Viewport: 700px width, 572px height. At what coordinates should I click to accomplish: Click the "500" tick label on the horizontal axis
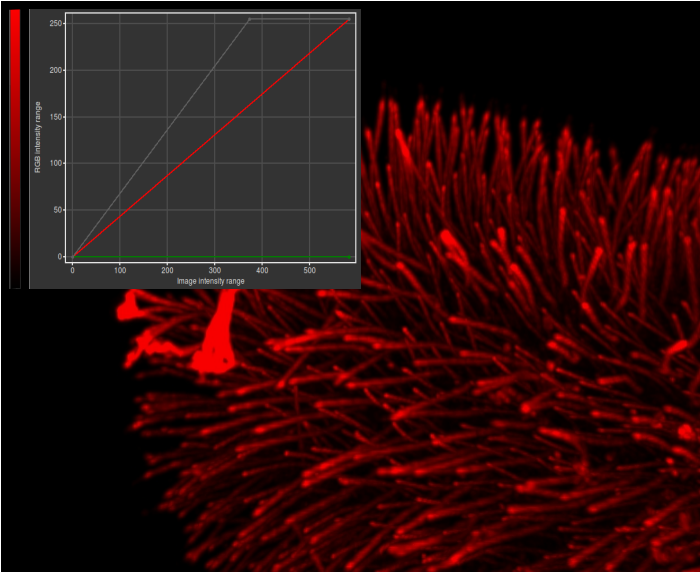click(309, 270)
